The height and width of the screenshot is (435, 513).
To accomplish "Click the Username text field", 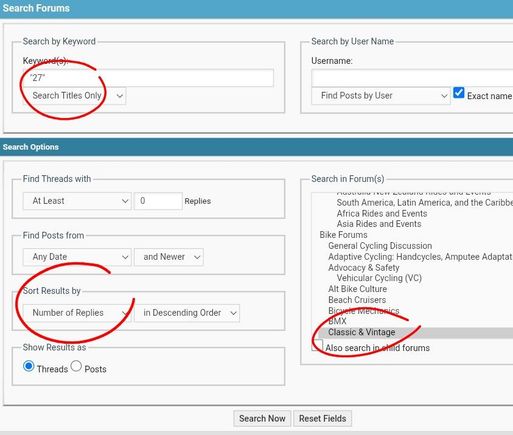I will (412, 78).
